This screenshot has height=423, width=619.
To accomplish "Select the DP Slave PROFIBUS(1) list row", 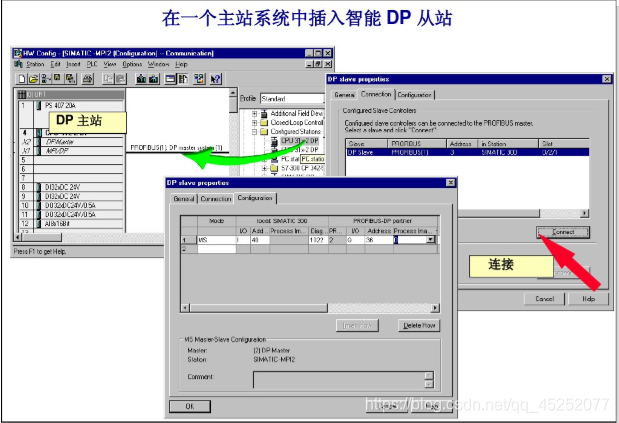I will pos(467,152).
